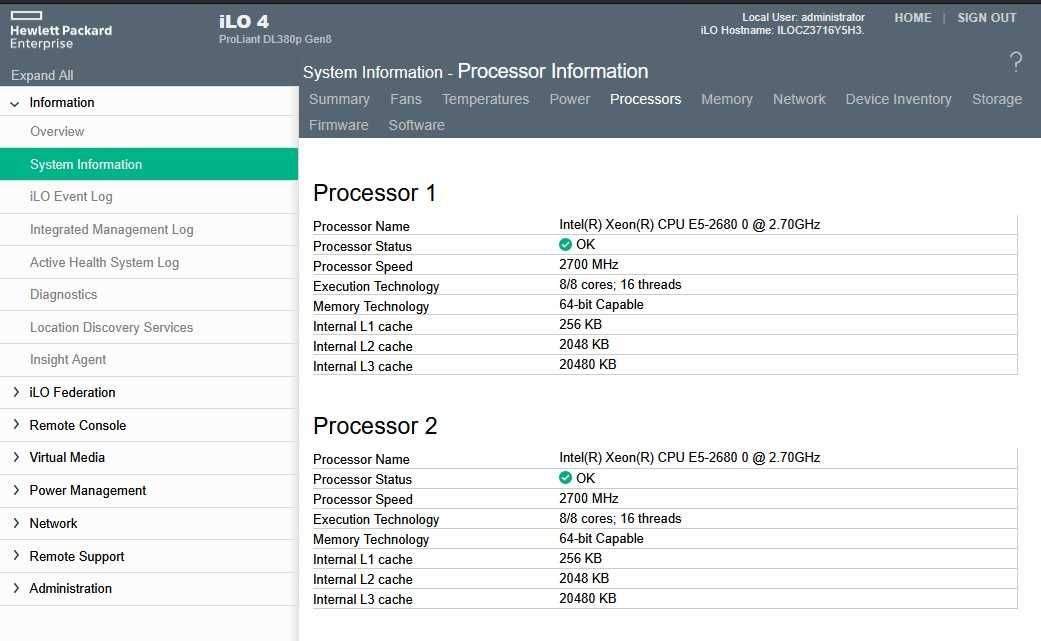Open the Integrated Management Log
1041x641 pixels.
coord(112,230)
